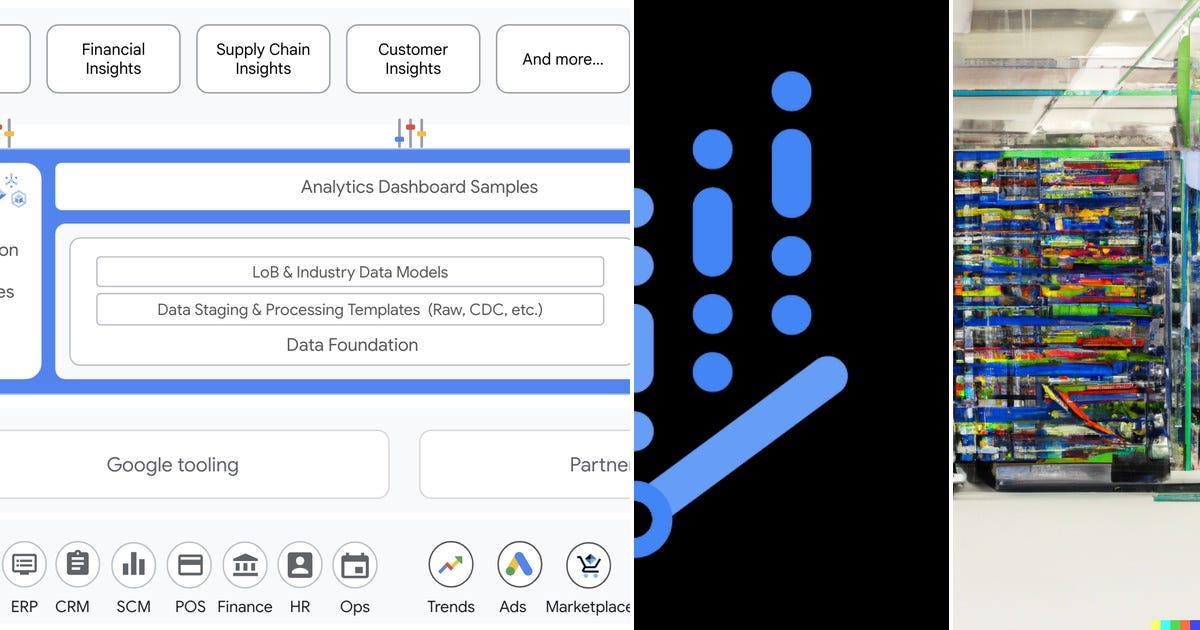Select the LoB & Industry Data Models box

click(350, 271)
